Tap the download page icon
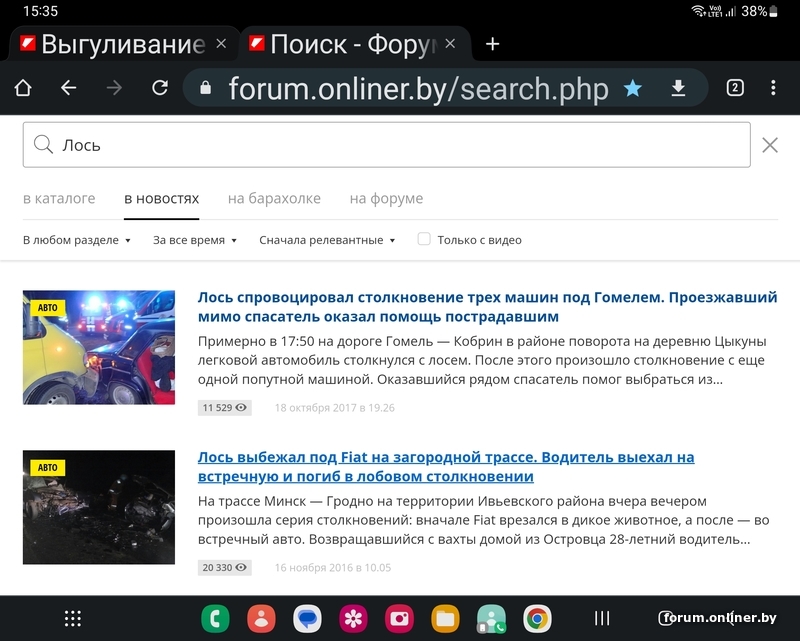The height and width of the screenshot is (641, 800). (x=678, y=88)
